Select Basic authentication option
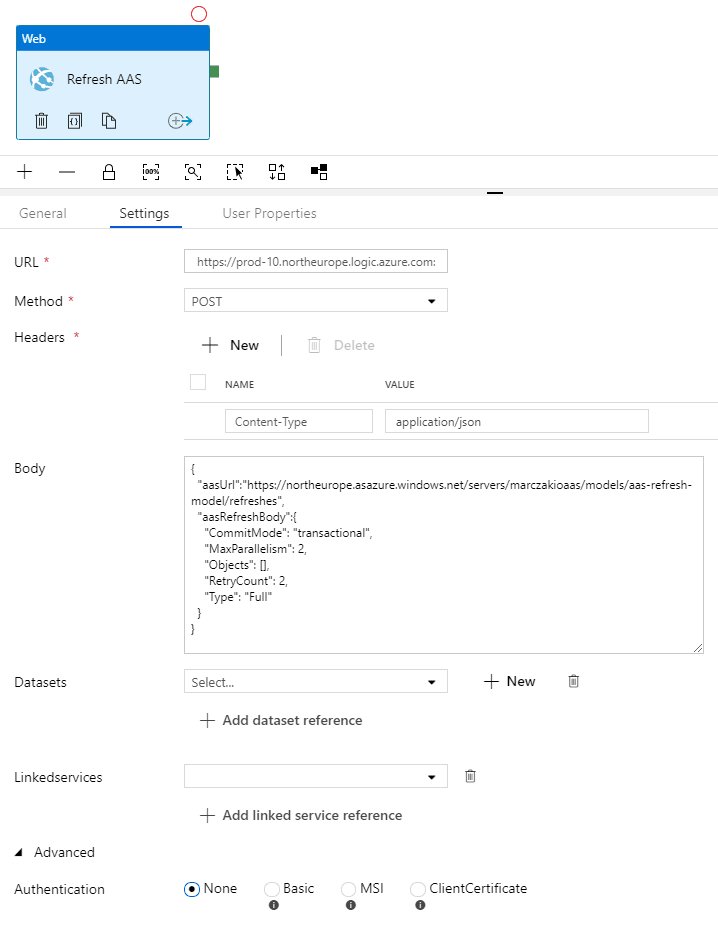The width and height of the screenshot is (718, 934). (x=272, y=889)
